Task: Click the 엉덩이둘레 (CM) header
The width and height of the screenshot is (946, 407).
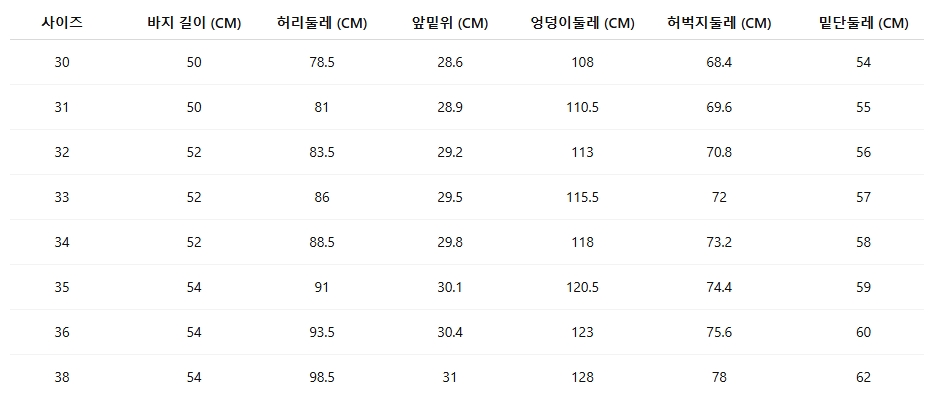Action: [583, 23]
